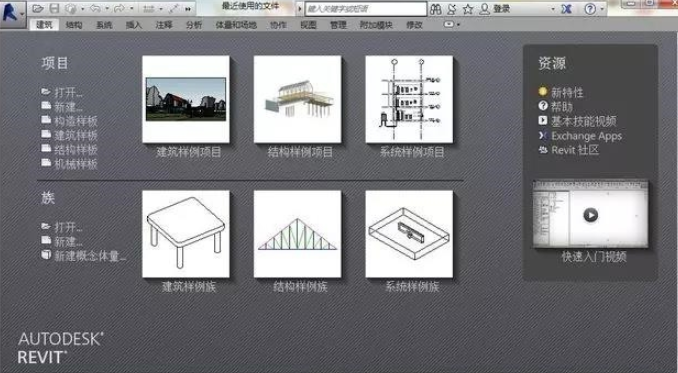Image resolution: width=678 pixels, height=373 pixels.
Task: Open the 建筑样例族 table thumbnail
Action: (x=186, y=234)
